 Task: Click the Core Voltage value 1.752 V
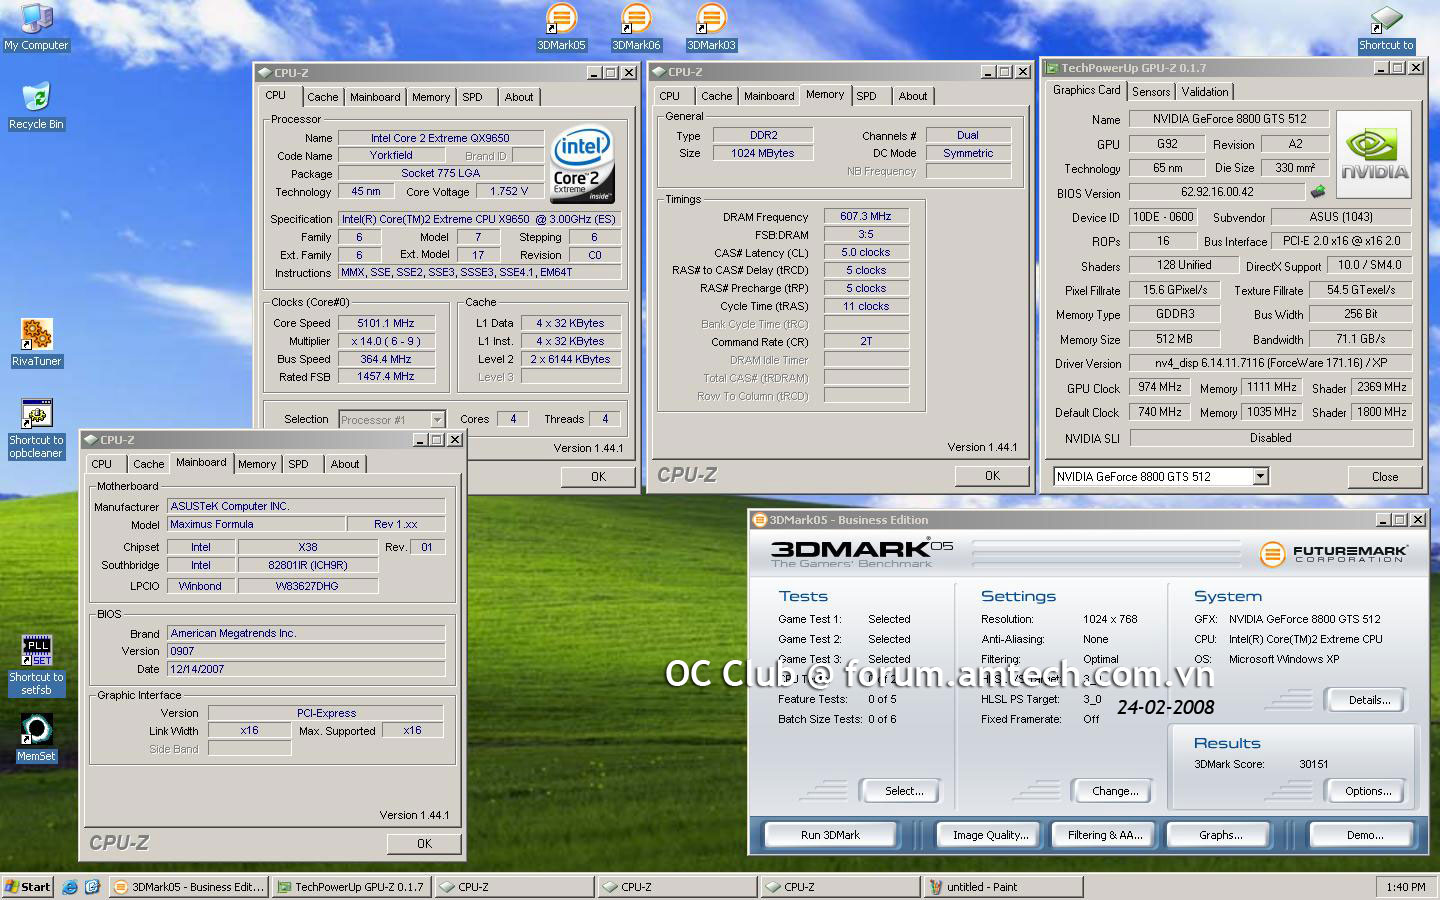tap(509, 191)
